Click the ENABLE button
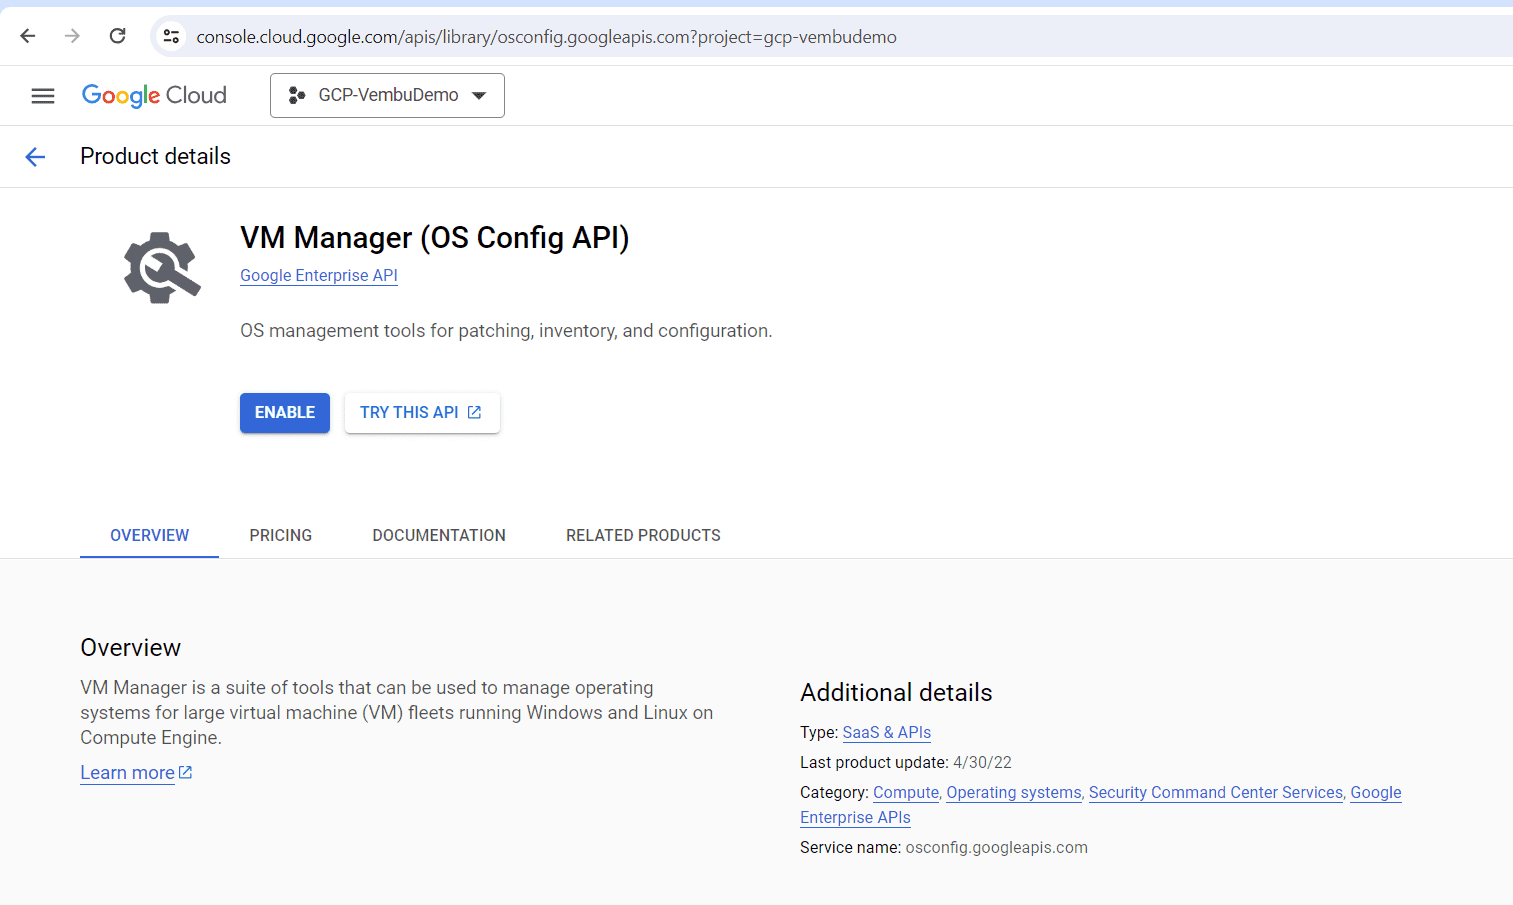The height and width of the screenshot is (905, 1513). (x=285, y=413)
